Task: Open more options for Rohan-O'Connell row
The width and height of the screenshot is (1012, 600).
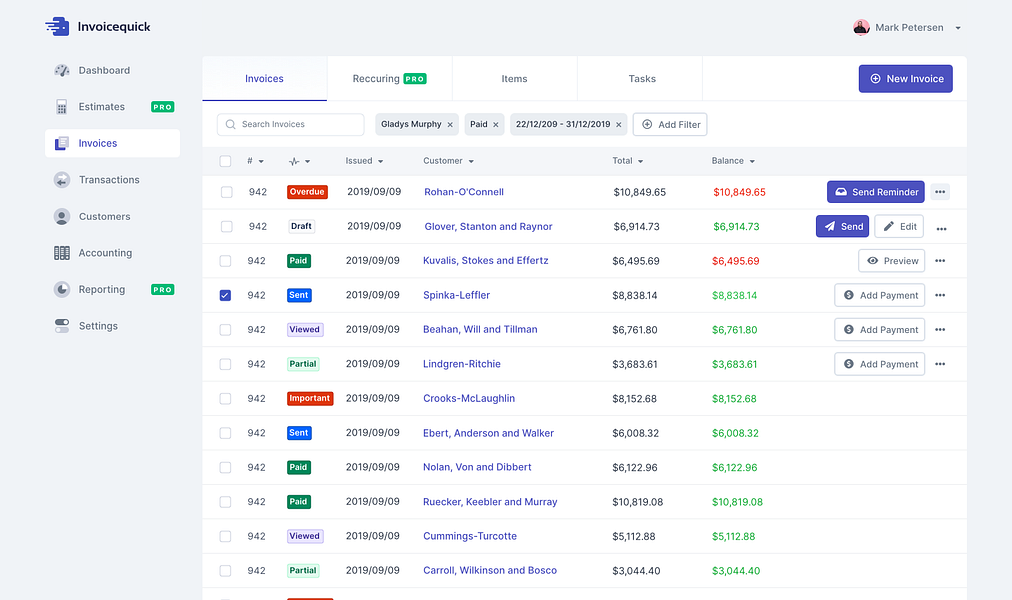Action: (x=940, y=192)
